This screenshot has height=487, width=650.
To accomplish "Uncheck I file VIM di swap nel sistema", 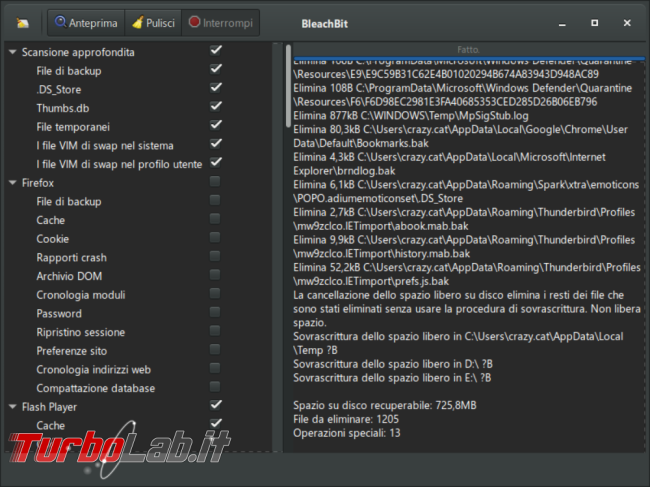I will (x=215, y=144).
